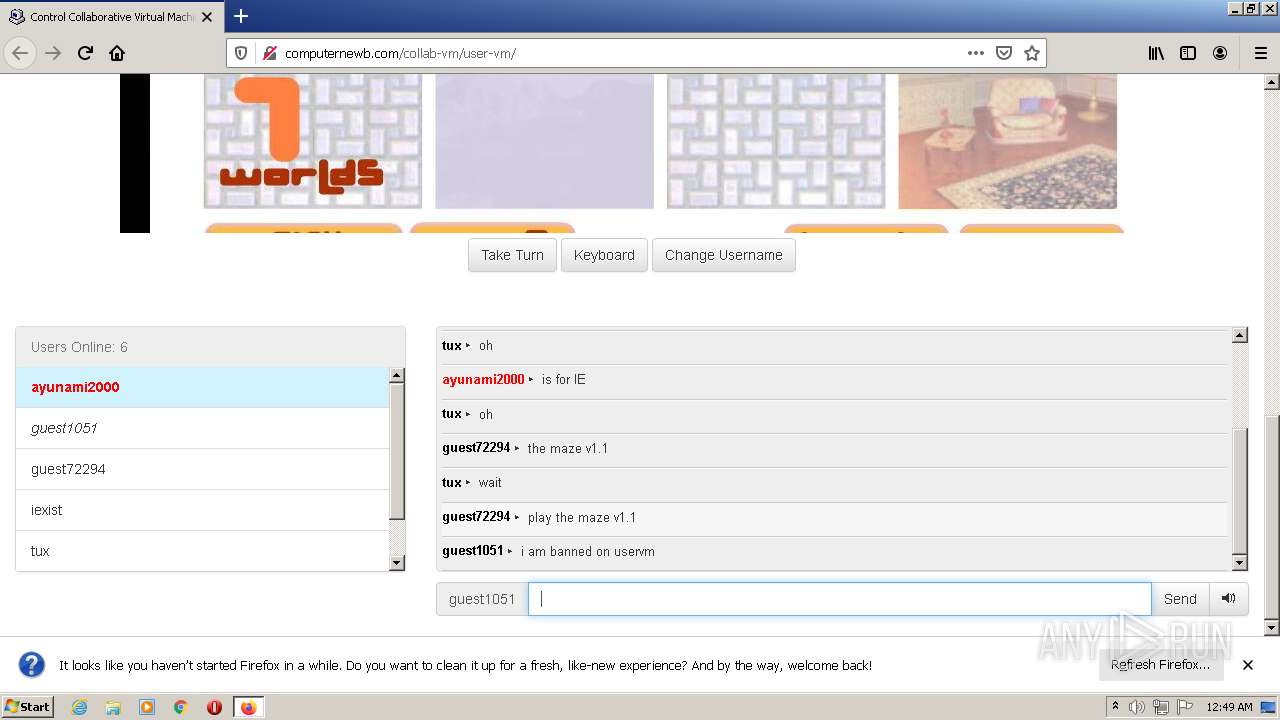Image resolution: width=1280 pixels, height=720 pixels.
Task: Toggle chat sound speaker button
Action: pyautogui.click(x=1228, y=599)
